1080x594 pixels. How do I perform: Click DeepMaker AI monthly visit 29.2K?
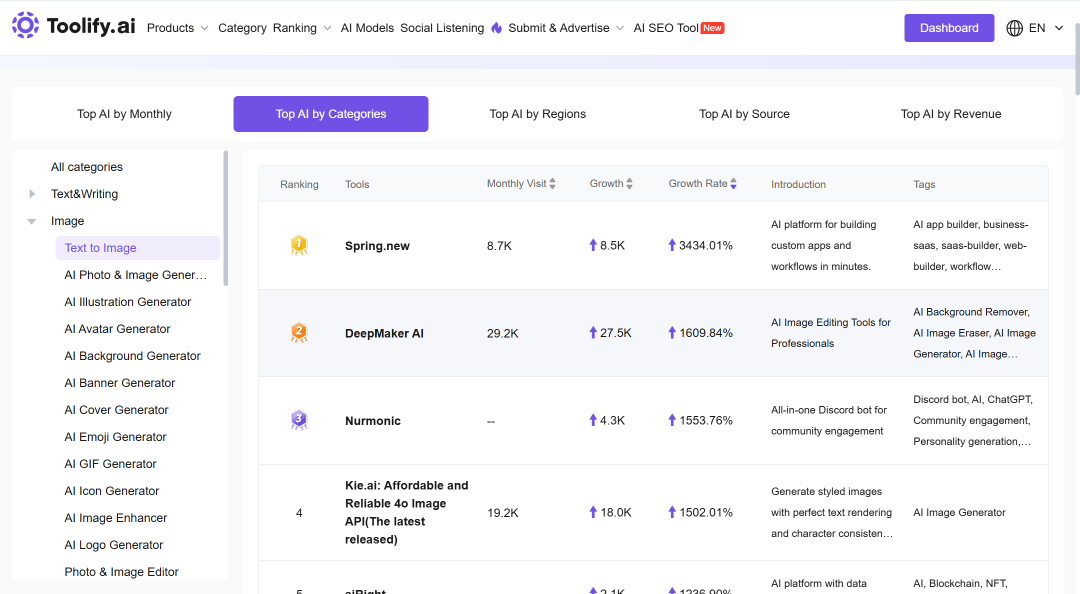point(503,334)
